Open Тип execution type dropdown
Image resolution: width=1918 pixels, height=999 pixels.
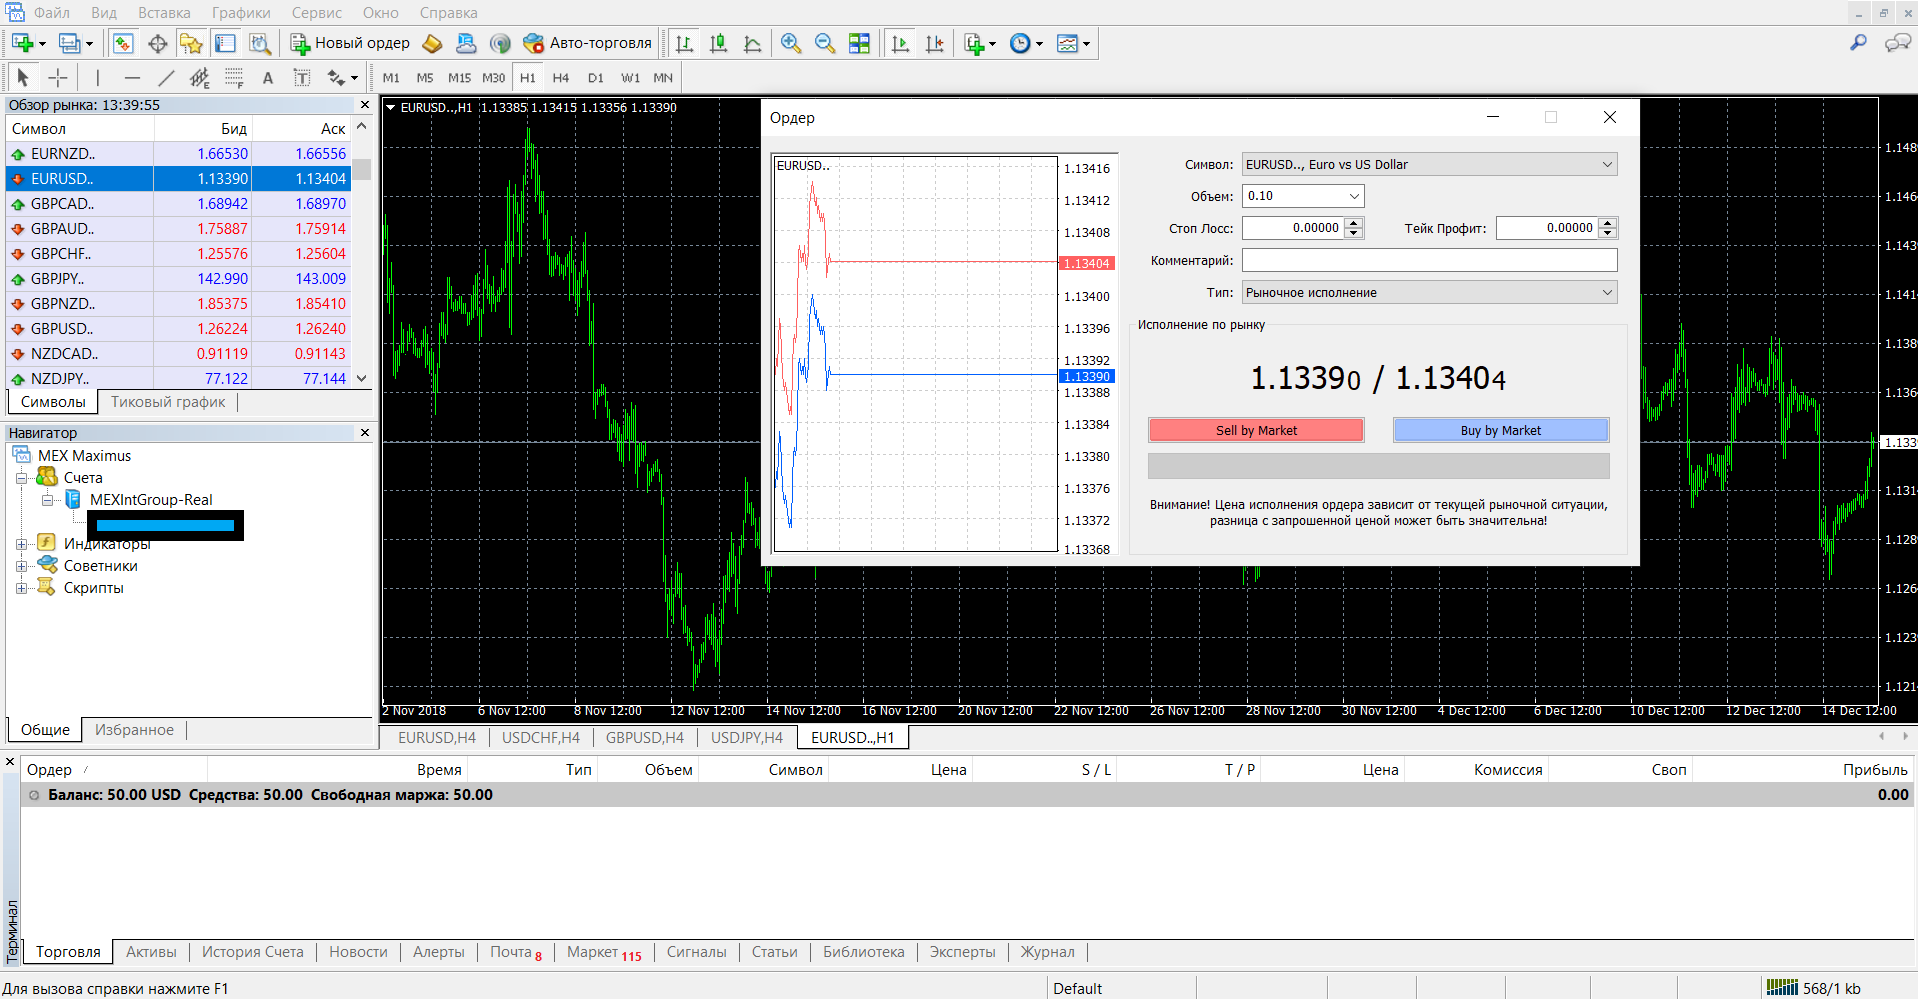(1429, 292)
